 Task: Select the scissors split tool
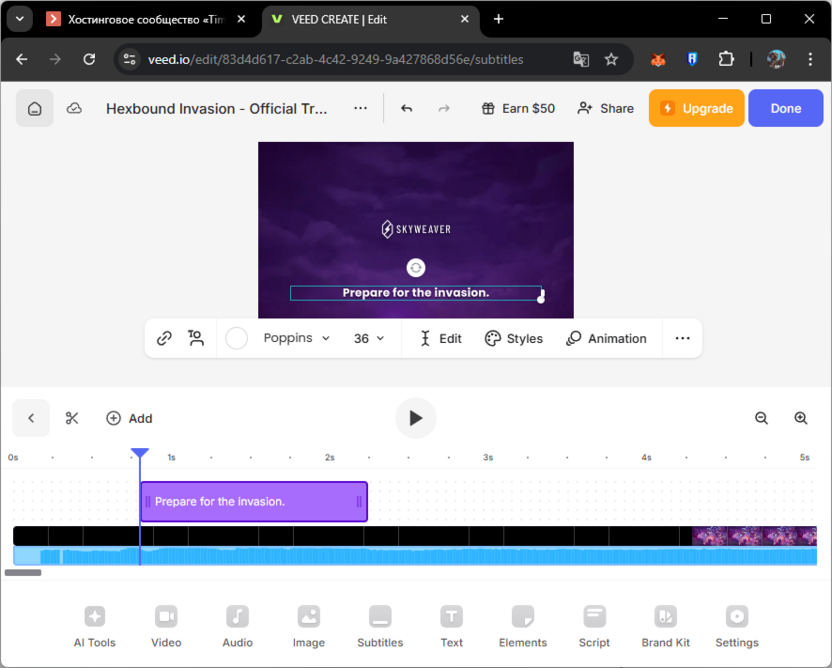click(71, 418)
